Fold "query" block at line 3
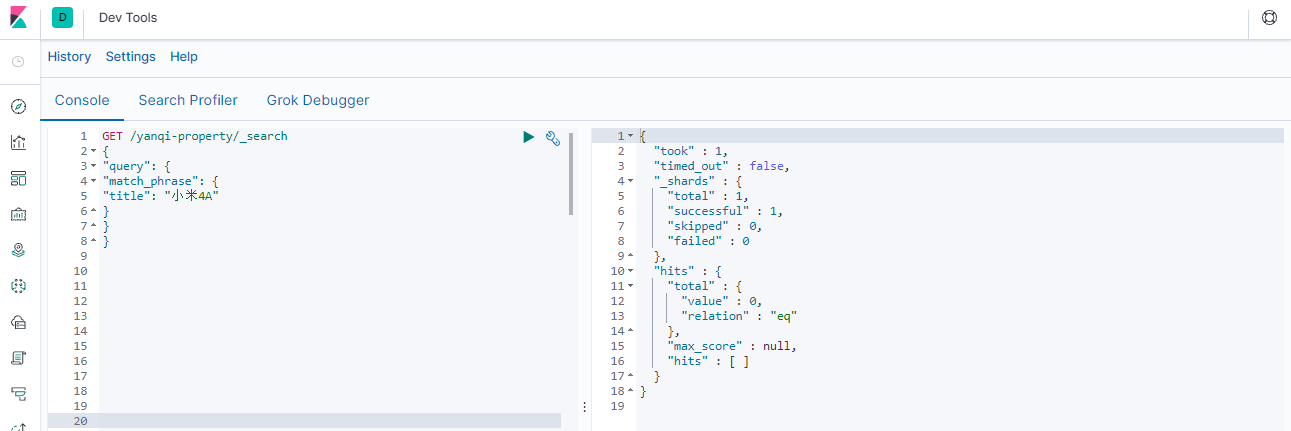1291x431 pixels. [x=93, y=166]
